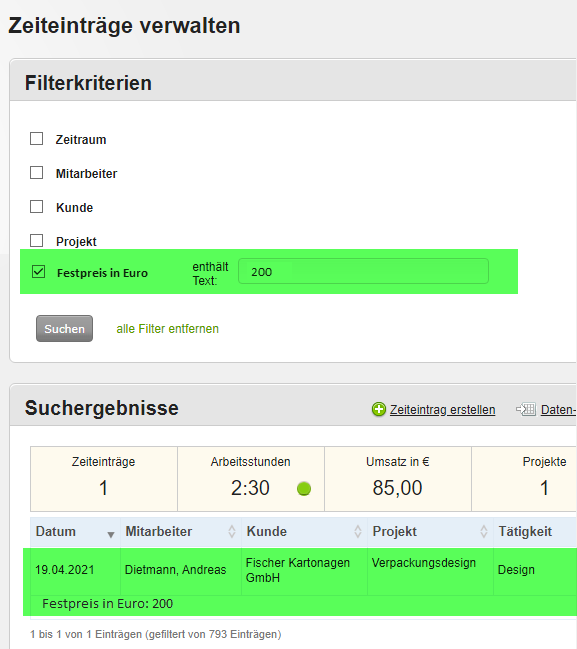This screenshot has width=577, height=649.
Task: Check the Mitarbeiter filter checkbox
Action: point(36,173)
